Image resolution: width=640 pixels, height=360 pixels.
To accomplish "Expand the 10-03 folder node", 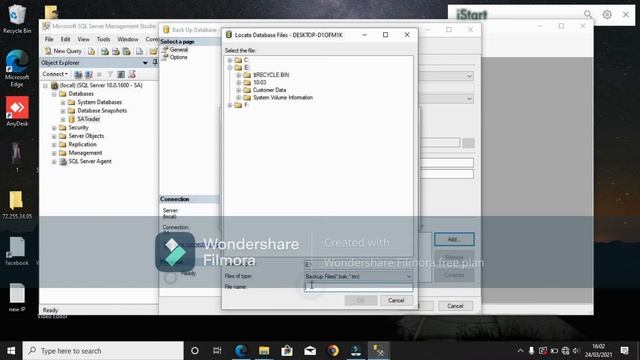I will (x=239, y=83).
